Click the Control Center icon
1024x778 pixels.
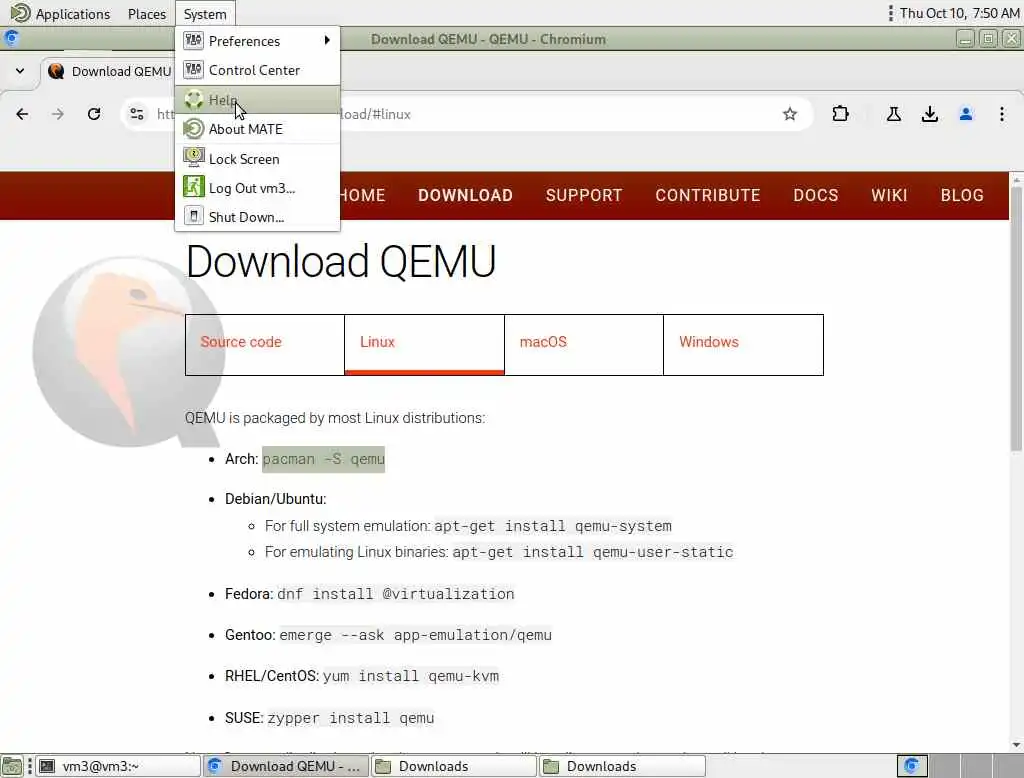[193, 69]
